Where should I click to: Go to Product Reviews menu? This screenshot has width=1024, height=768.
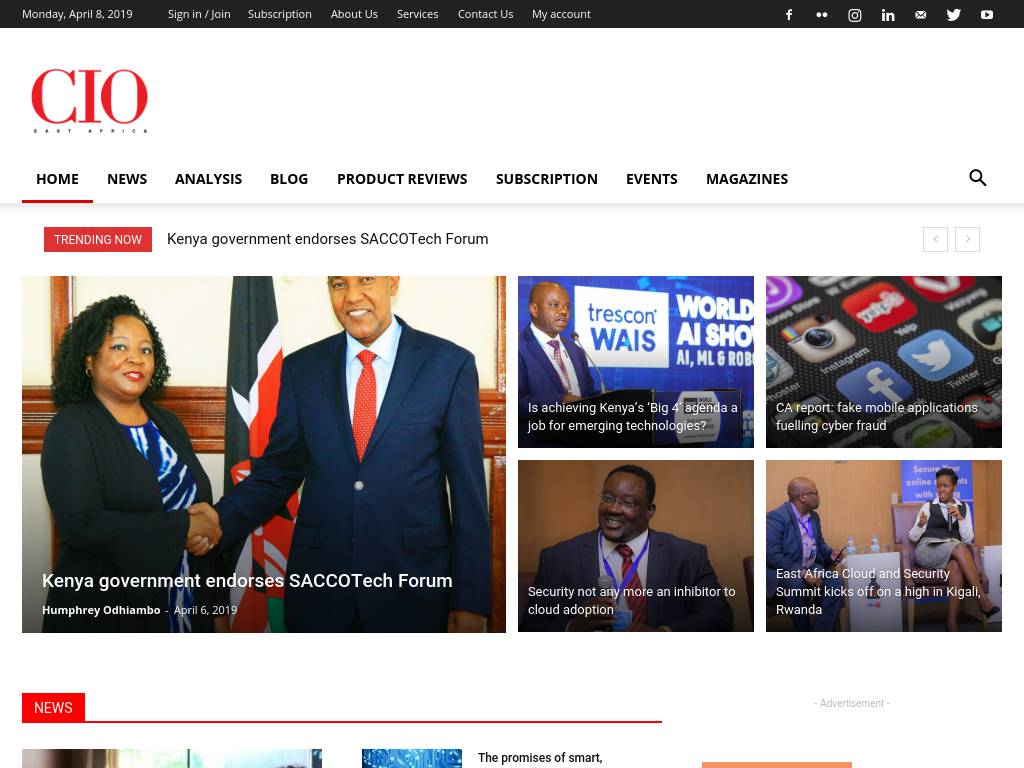coord(402,179)
